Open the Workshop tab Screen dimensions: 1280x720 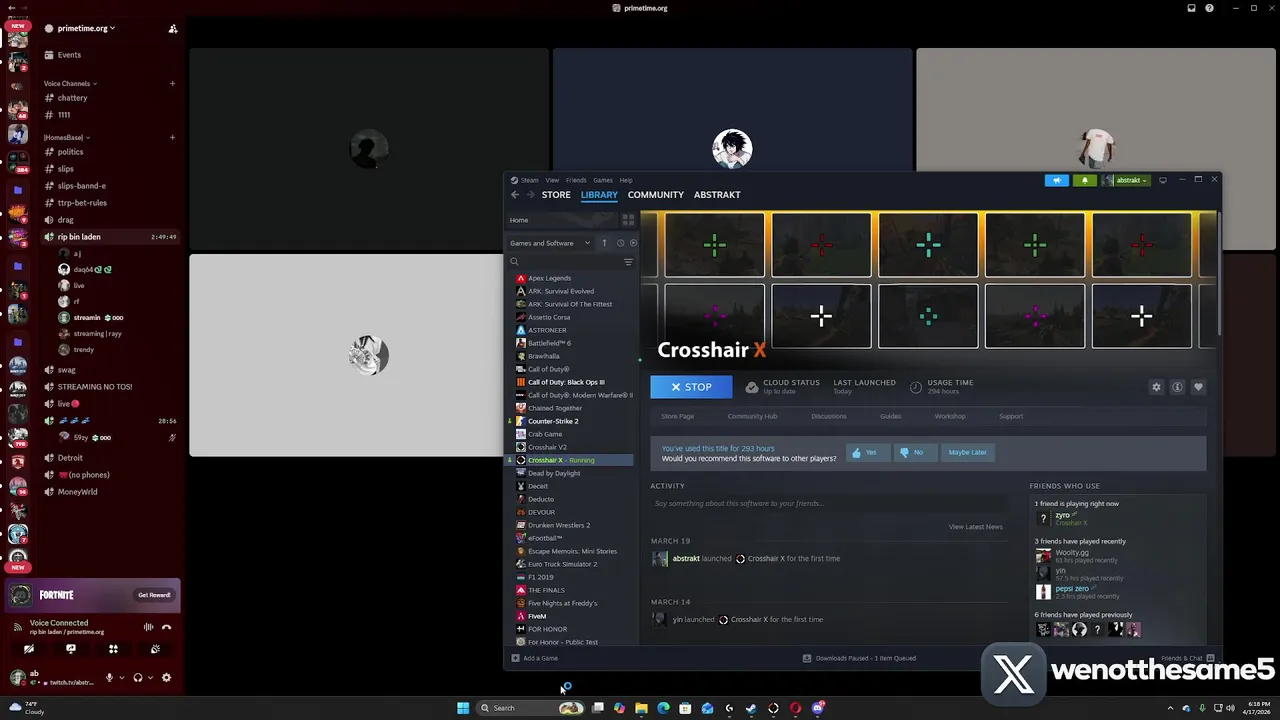click(950, 416)
